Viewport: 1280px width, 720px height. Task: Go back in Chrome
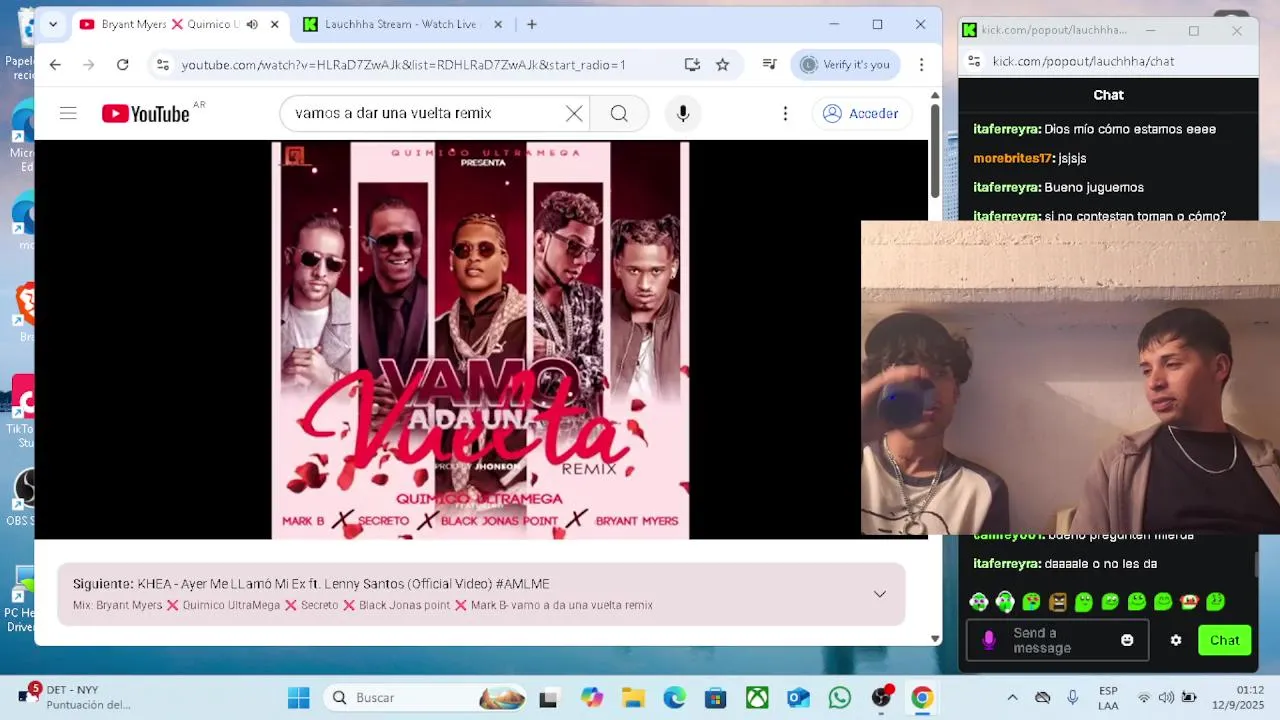point(55,64)
